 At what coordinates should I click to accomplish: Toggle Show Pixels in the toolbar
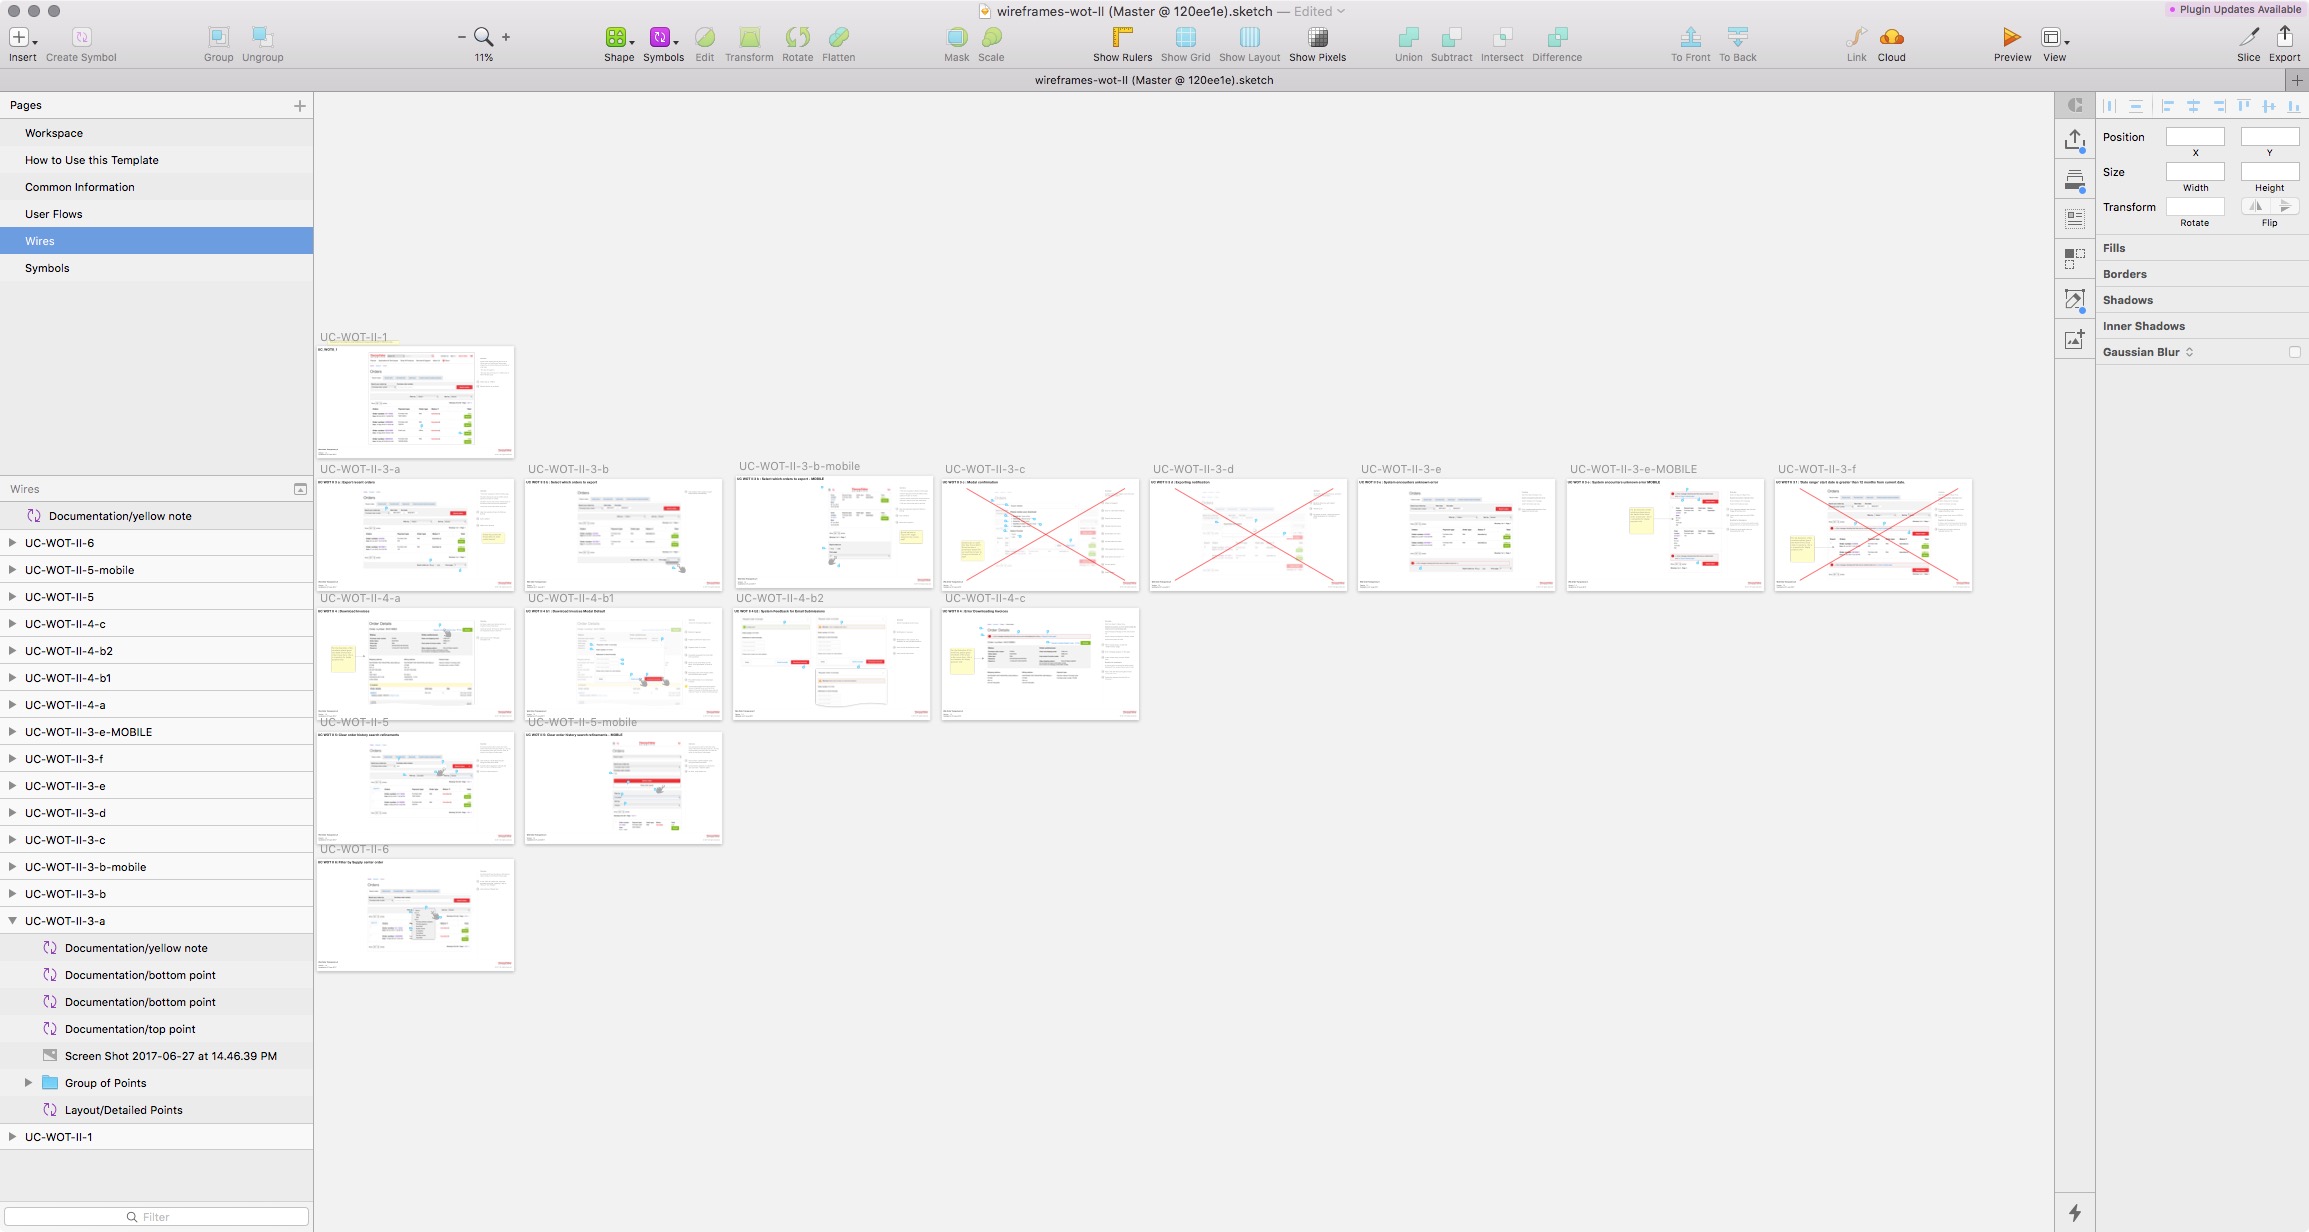pyautogui.click(x=1317, y=38)
